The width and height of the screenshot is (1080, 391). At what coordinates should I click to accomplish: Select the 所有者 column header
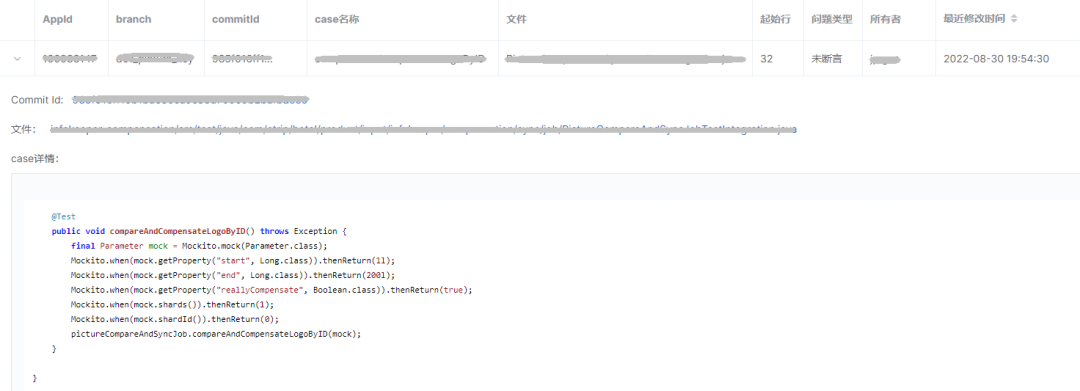(x=885, y=19)
